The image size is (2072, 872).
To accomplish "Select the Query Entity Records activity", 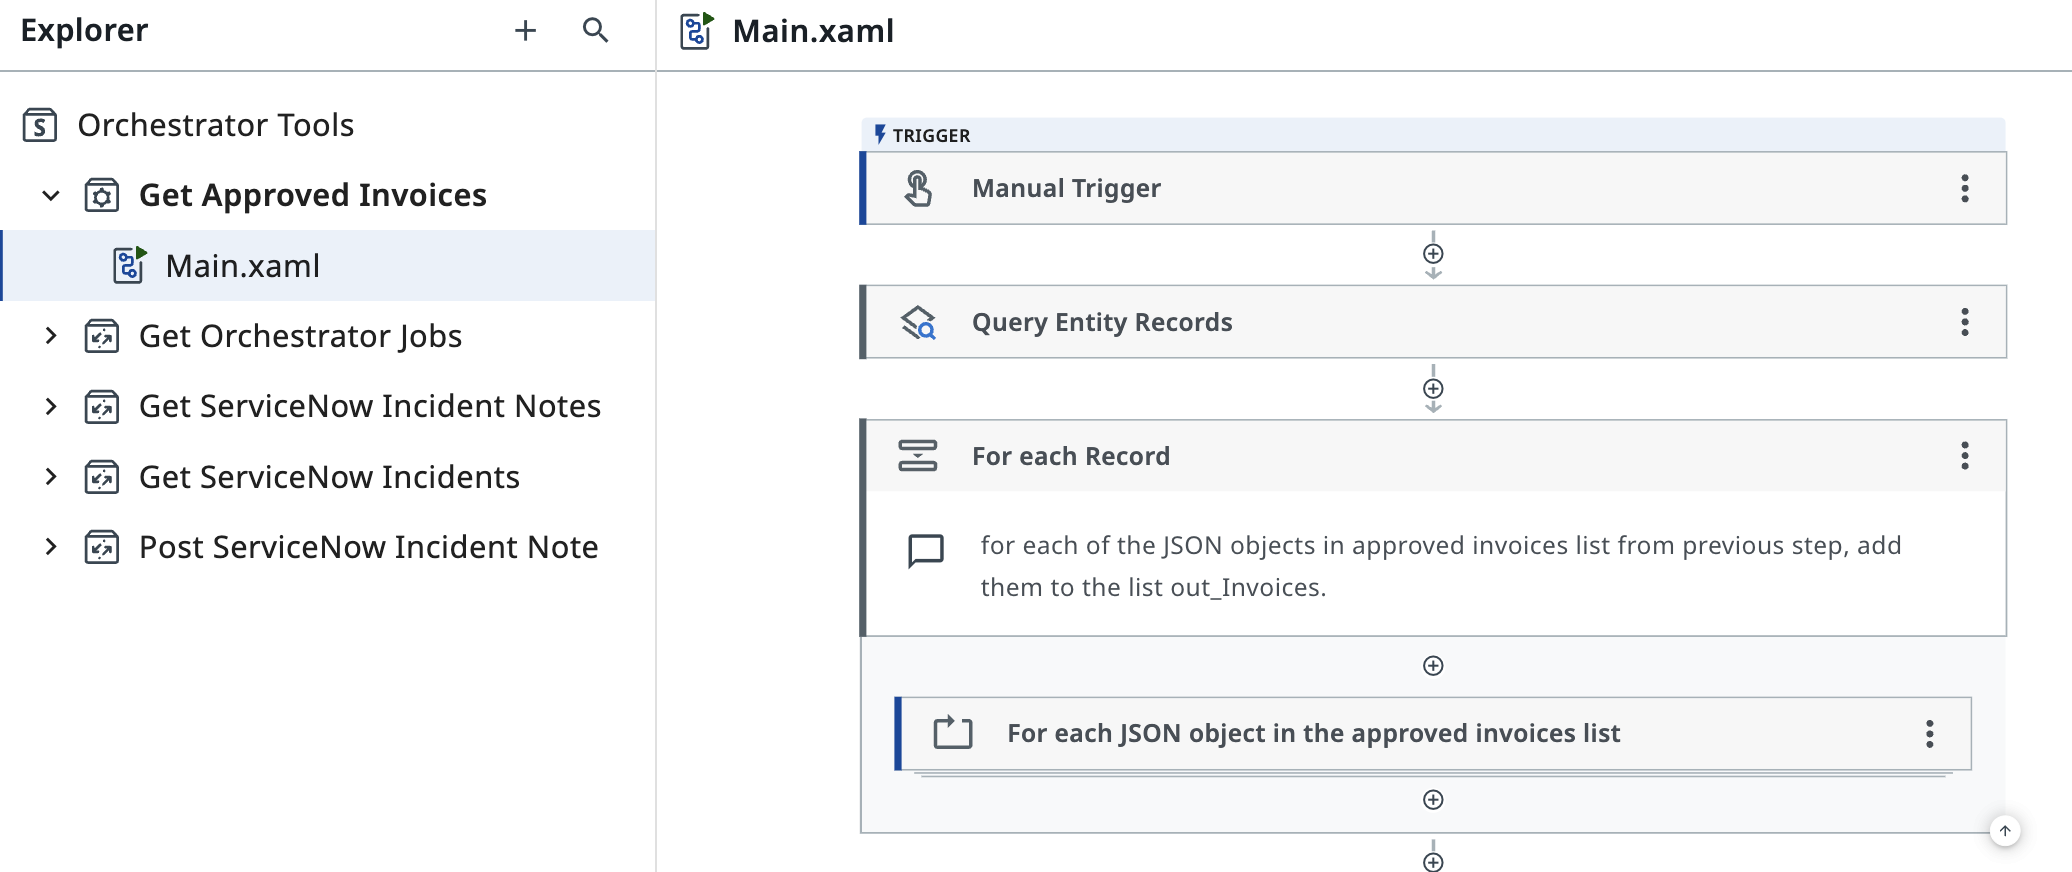I will pos(1433,322).
